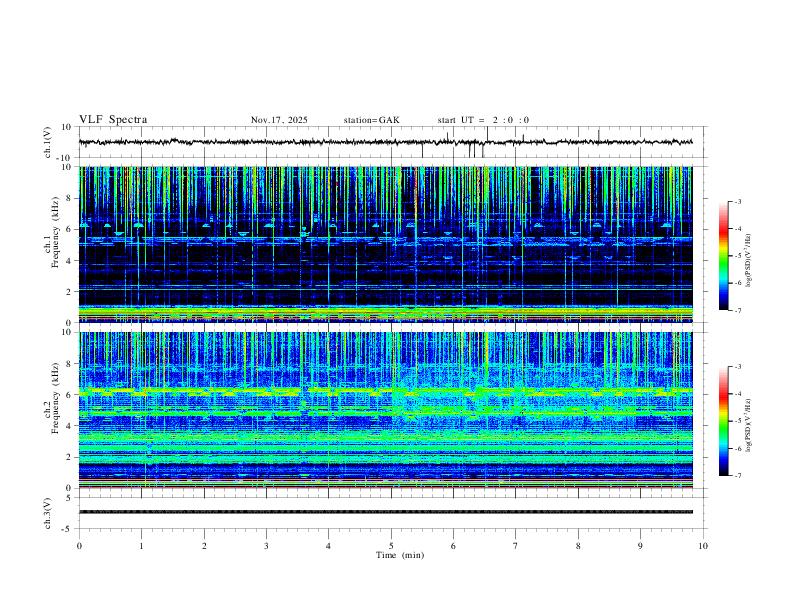Click the "-3" tick on ch.2 color bar
The height and width of the screenshot is (612, 792).
pos(738,367)
